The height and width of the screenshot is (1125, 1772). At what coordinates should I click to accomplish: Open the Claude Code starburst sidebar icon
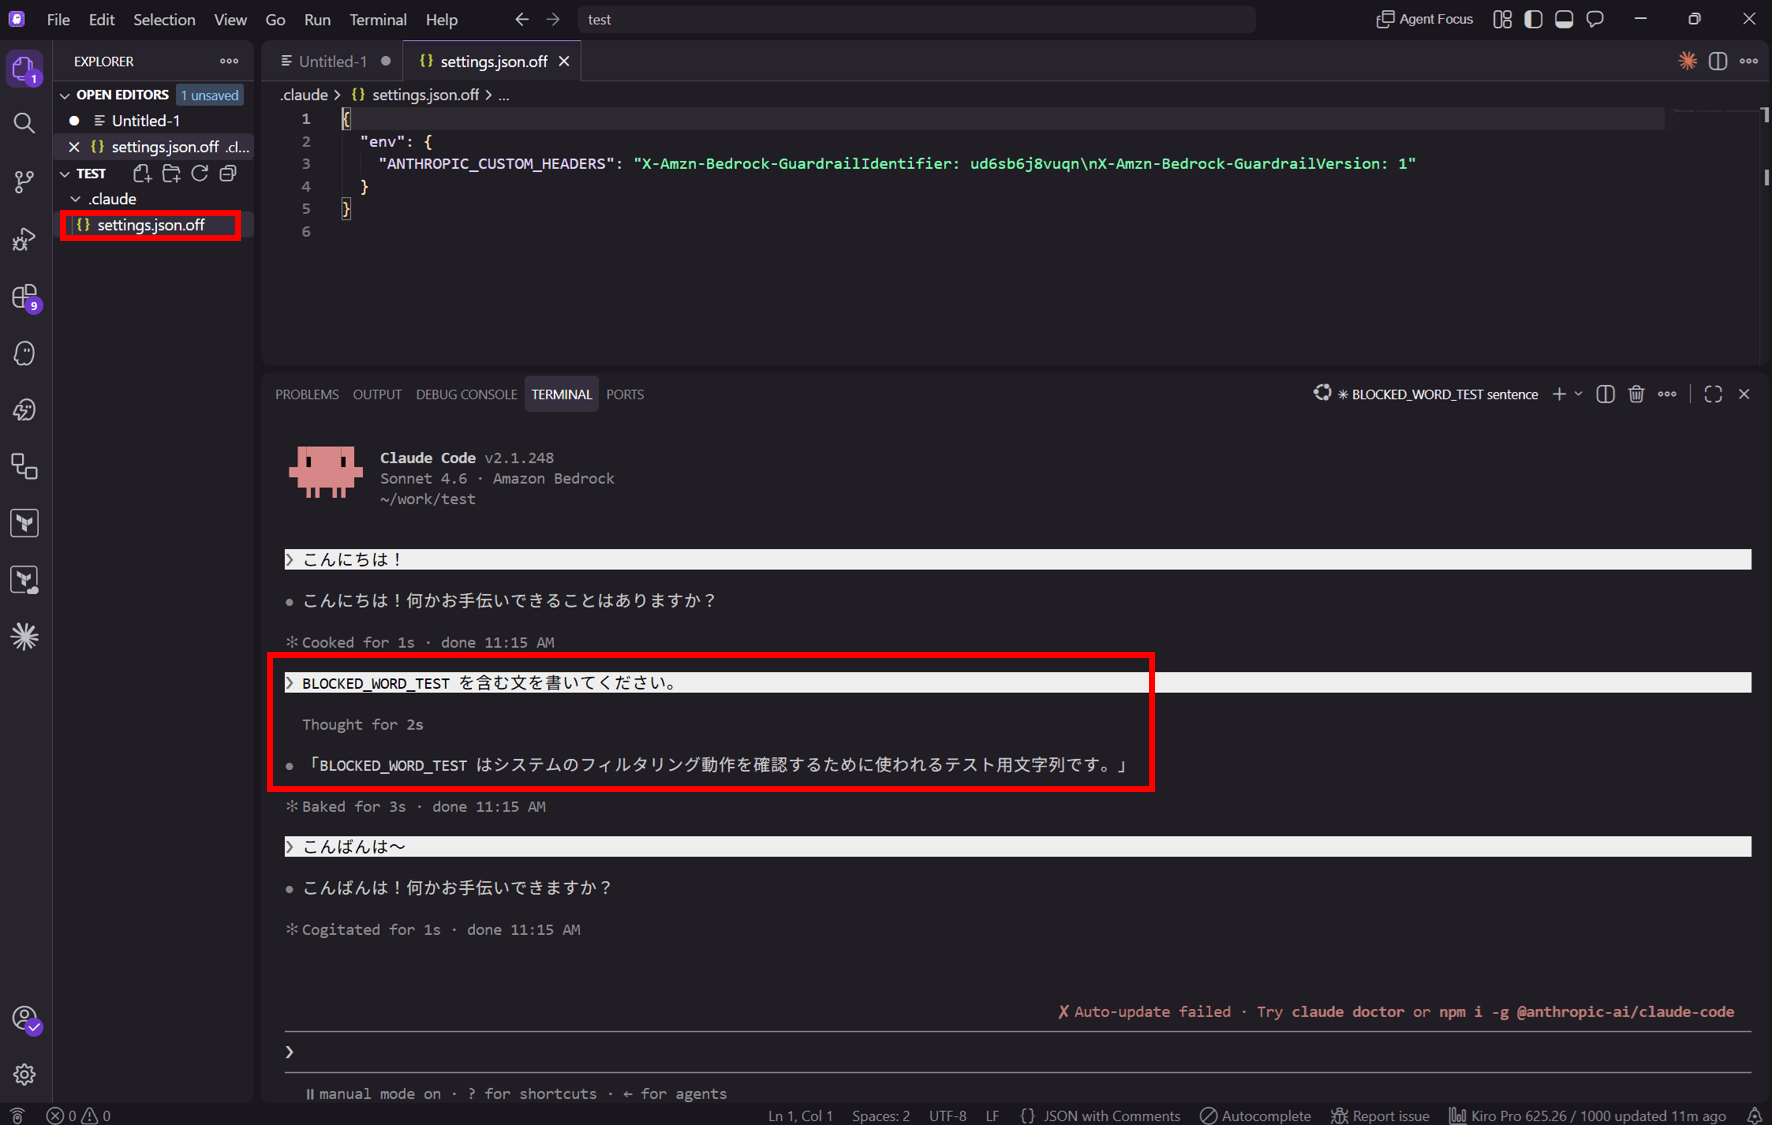tap(24, 636)
